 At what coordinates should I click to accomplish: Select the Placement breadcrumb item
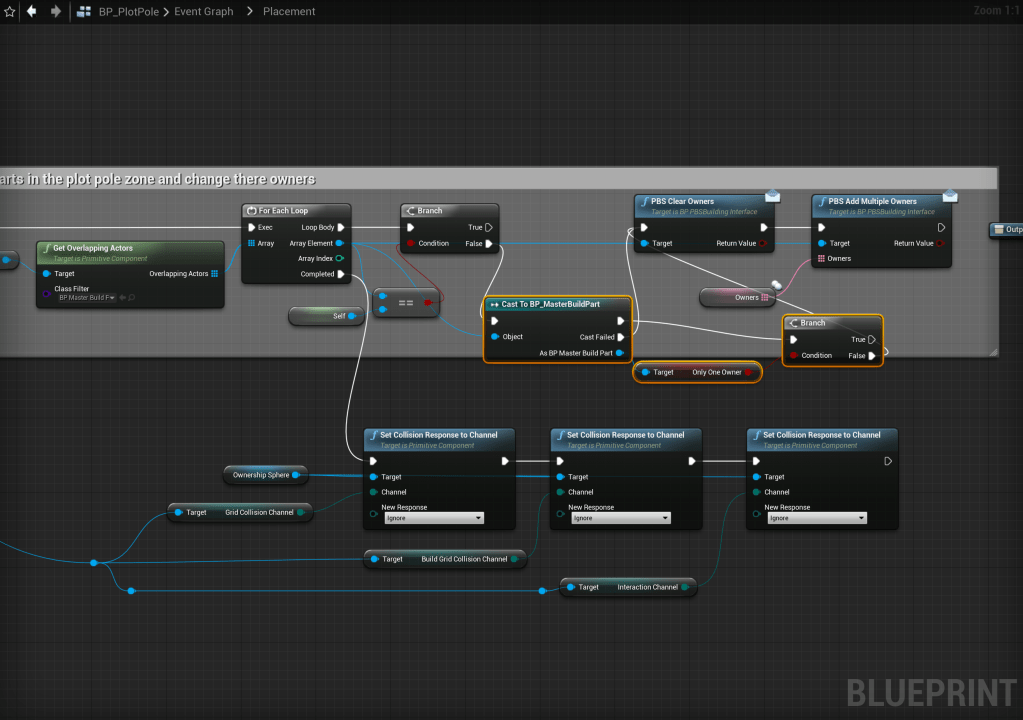(289, 12)
